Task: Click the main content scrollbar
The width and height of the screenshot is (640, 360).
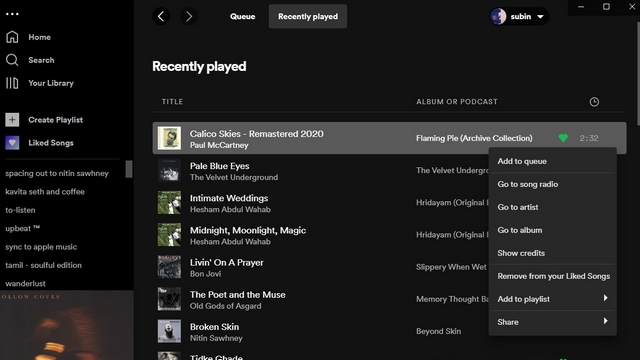Action: tap(638, 73)
